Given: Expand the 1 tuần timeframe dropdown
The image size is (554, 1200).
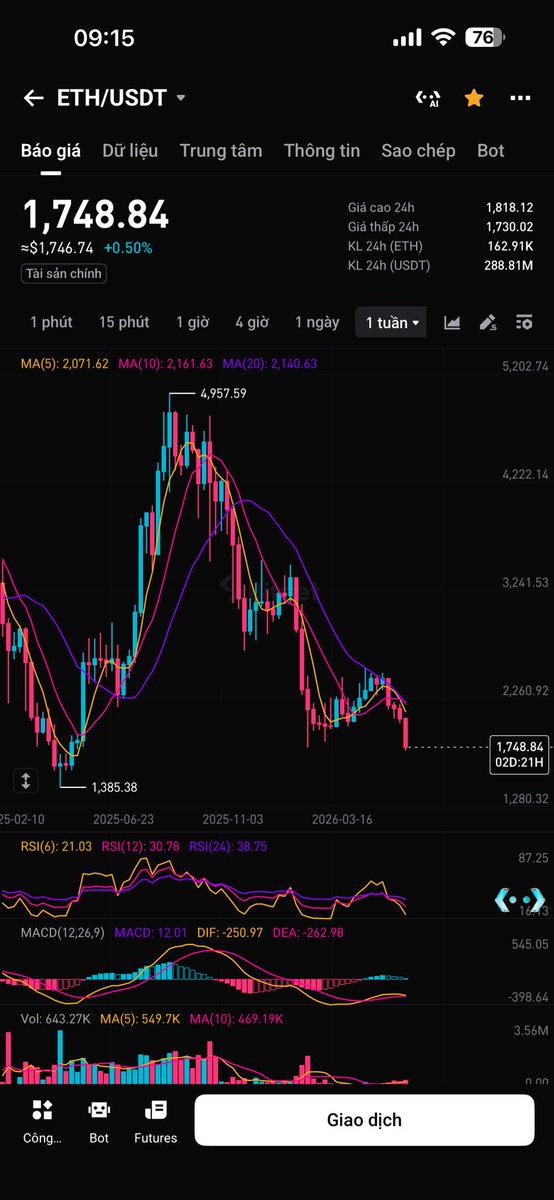Looking at the screenshot, I should [x=392, y=322].
